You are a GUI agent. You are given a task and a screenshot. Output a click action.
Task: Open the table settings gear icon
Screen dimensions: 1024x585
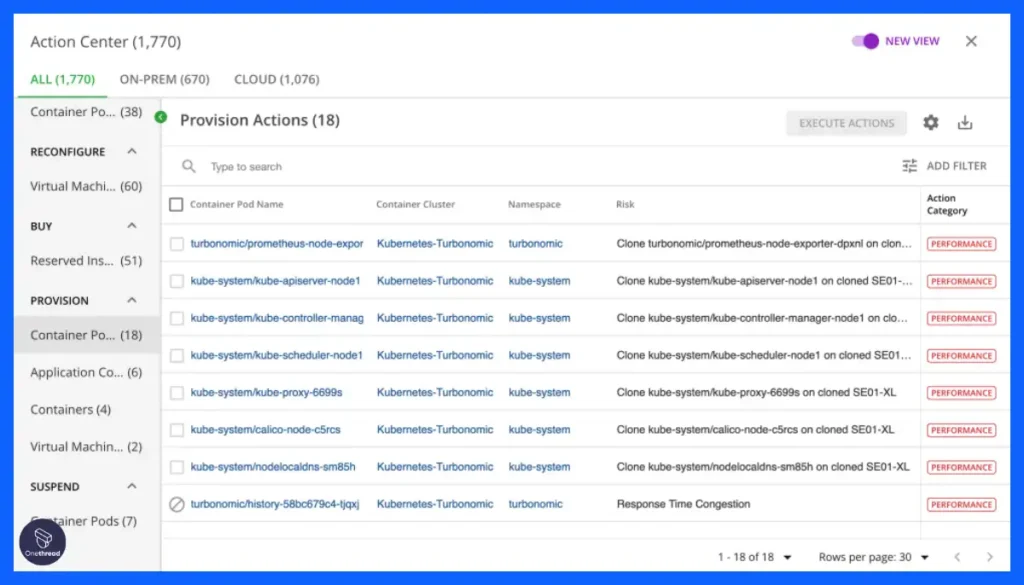pyautogui.click(x=931, y=122)
